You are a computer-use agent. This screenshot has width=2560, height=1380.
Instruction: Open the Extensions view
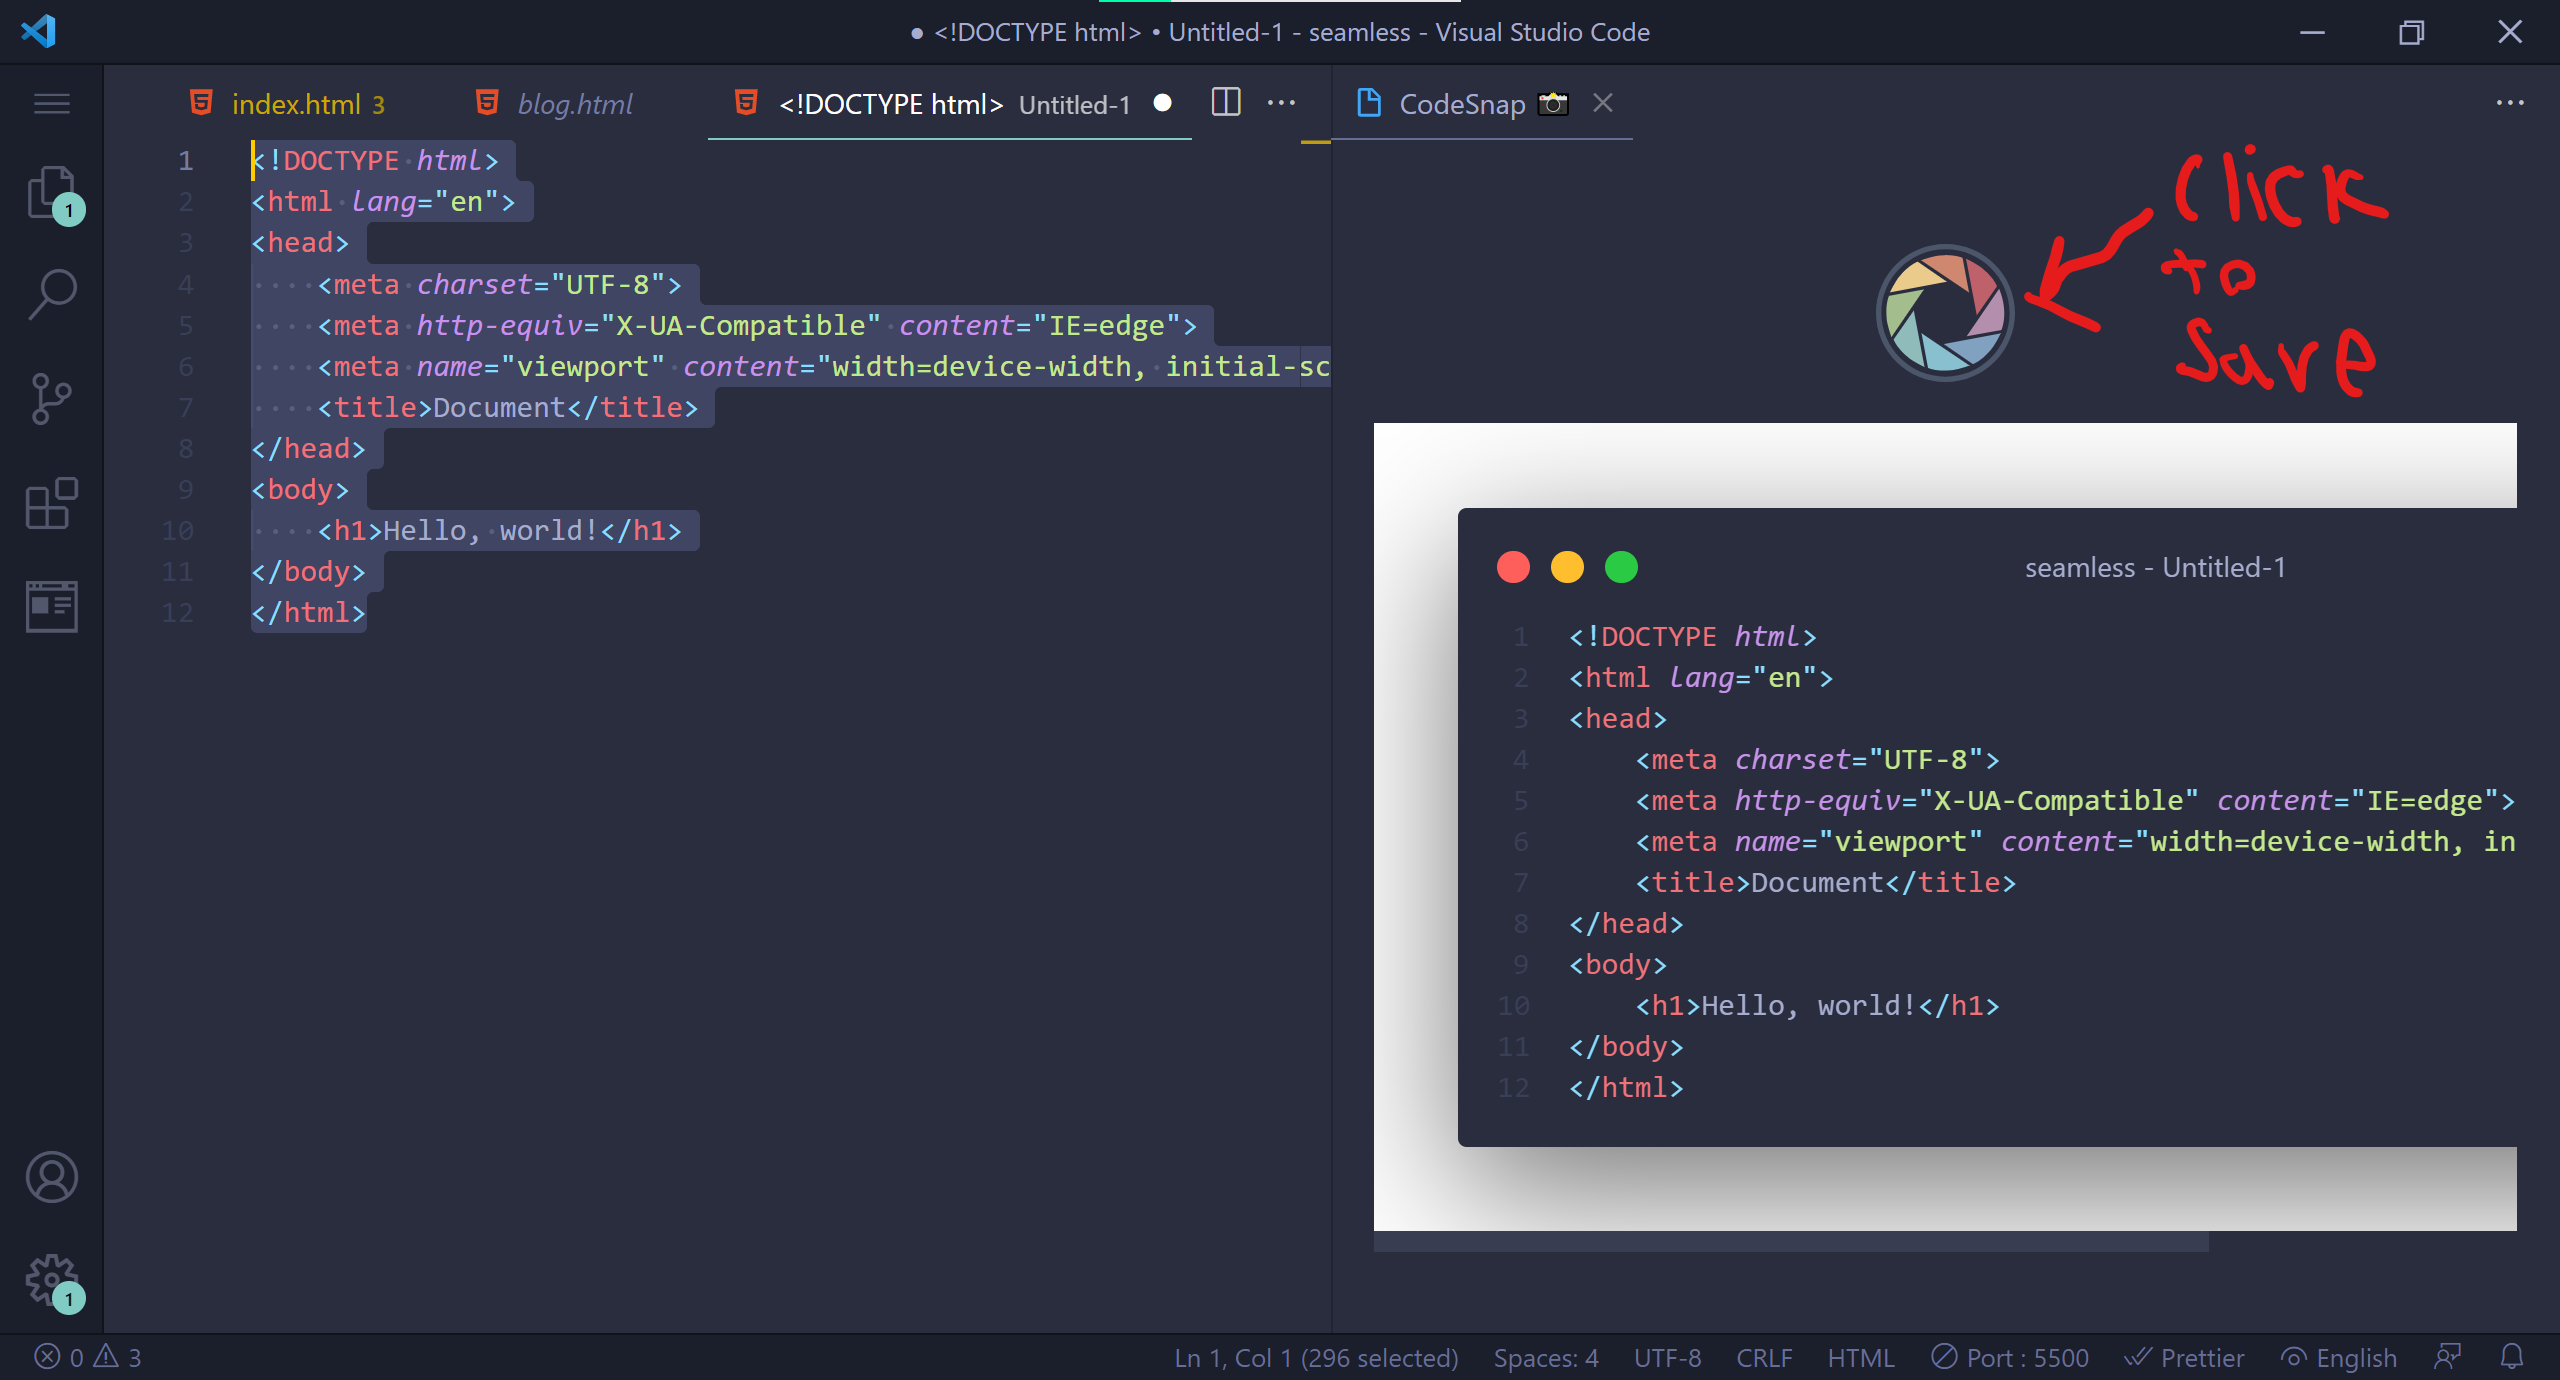51,503
